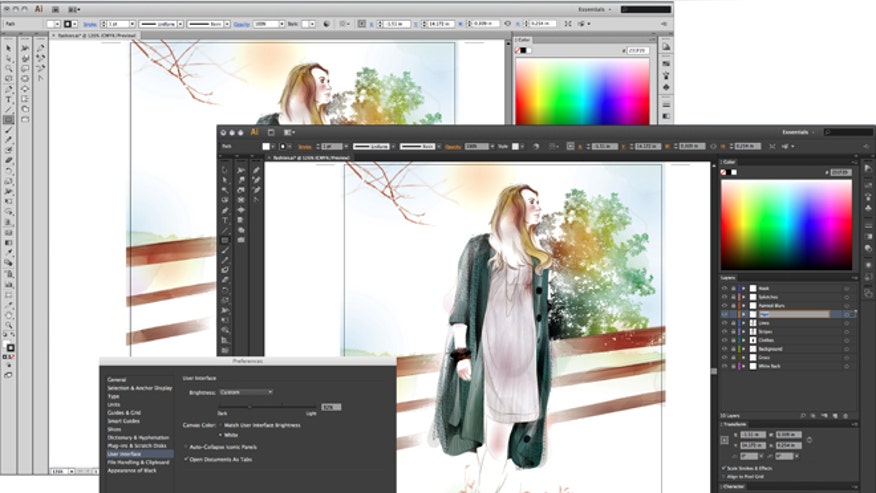Select General in Preferences list
The height and width of the screenshot is (493, 876).
pyautogui.click(x=117, y=380)
